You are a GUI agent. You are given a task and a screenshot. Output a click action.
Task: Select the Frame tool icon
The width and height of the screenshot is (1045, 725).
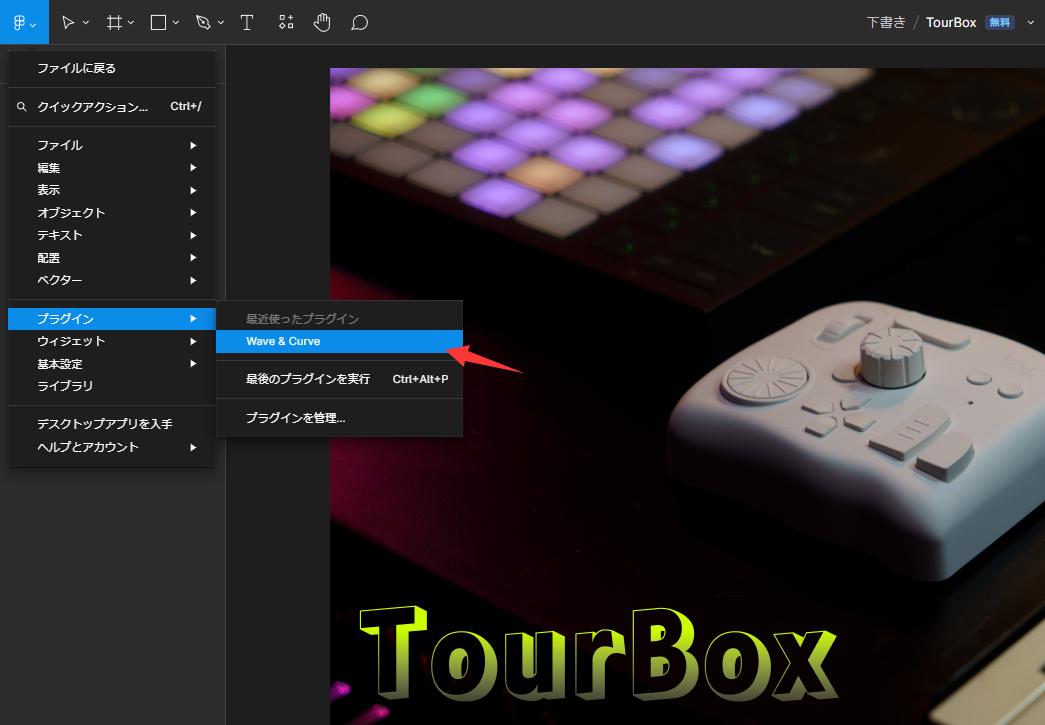pos(114,23)
